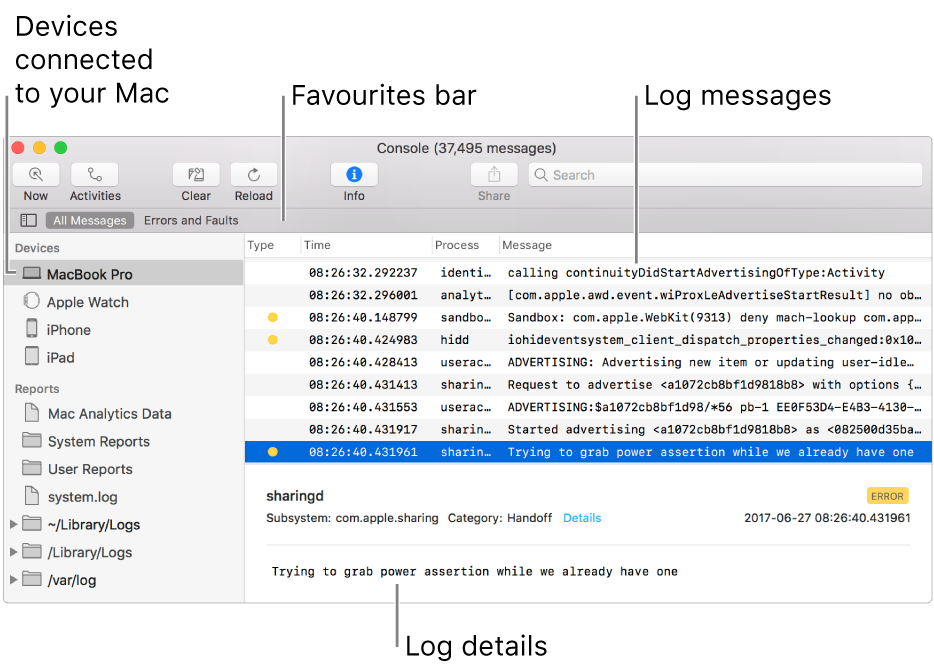The image size is (934, 669).
Task: Expand the /var/log disclosure triangle
Action: (13, 580)
